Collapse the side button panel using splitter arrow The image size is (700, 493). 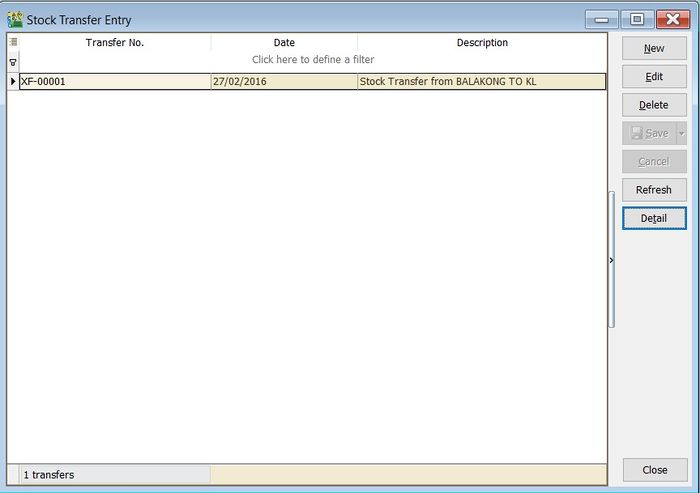click(x=611, y=260)
